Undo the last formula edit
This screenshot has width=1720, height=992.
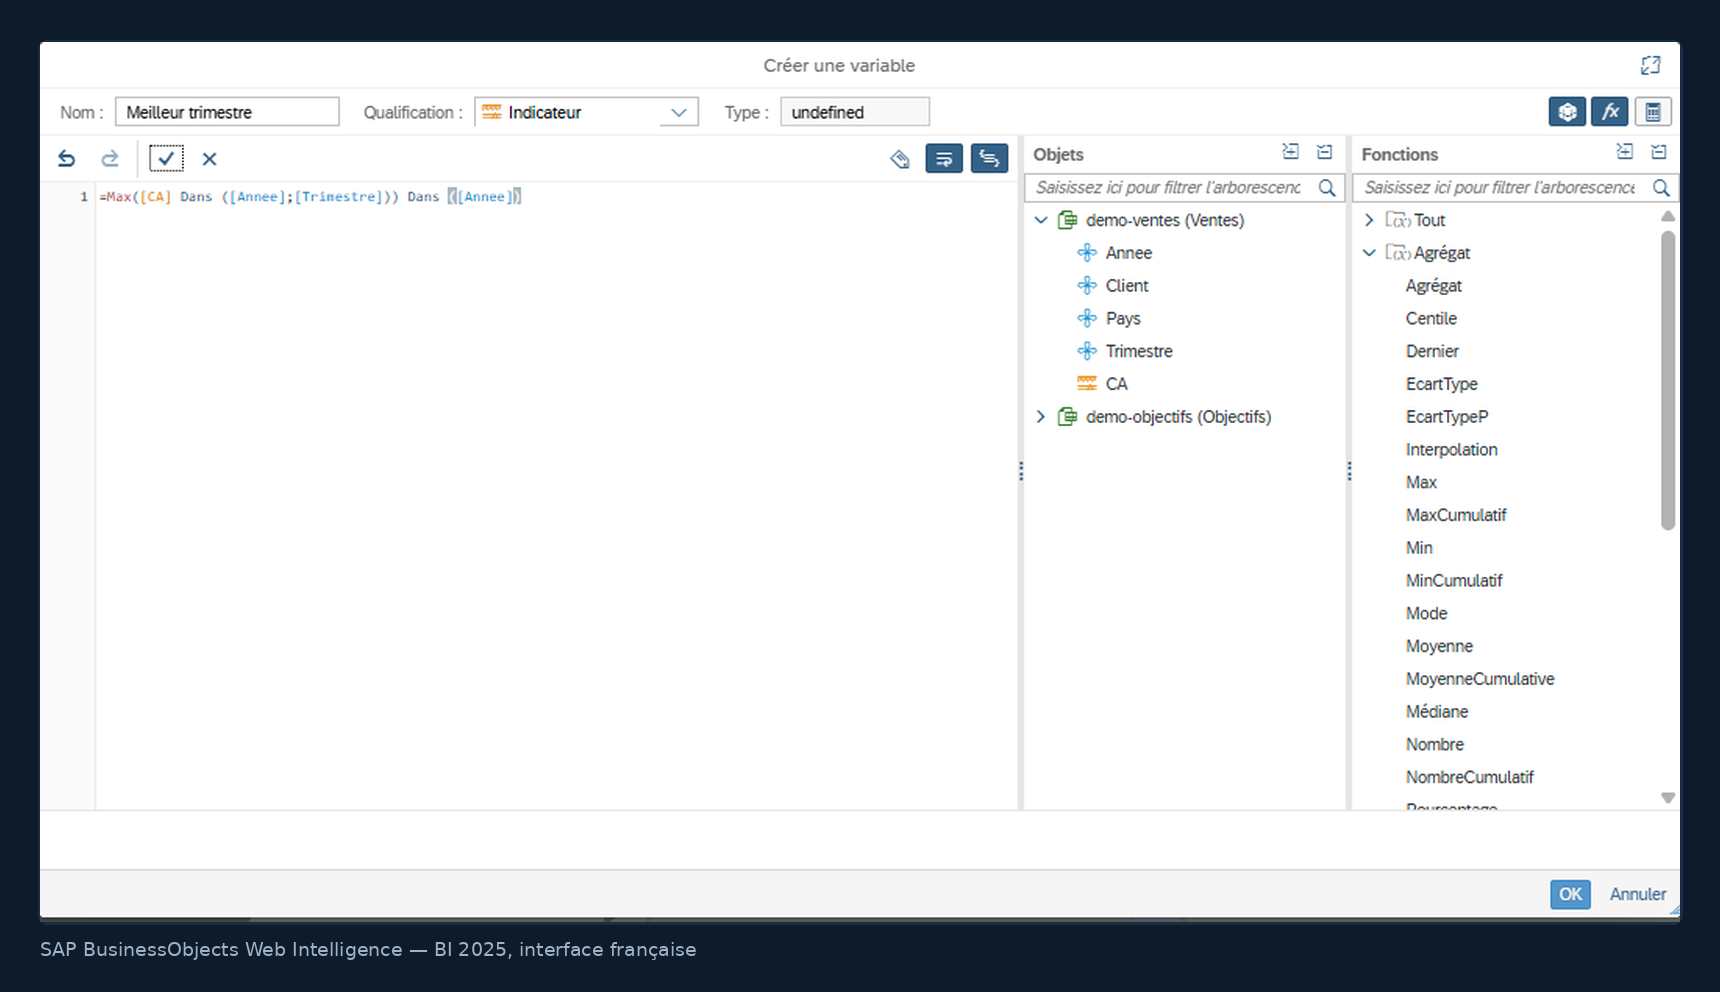point(66,158)
